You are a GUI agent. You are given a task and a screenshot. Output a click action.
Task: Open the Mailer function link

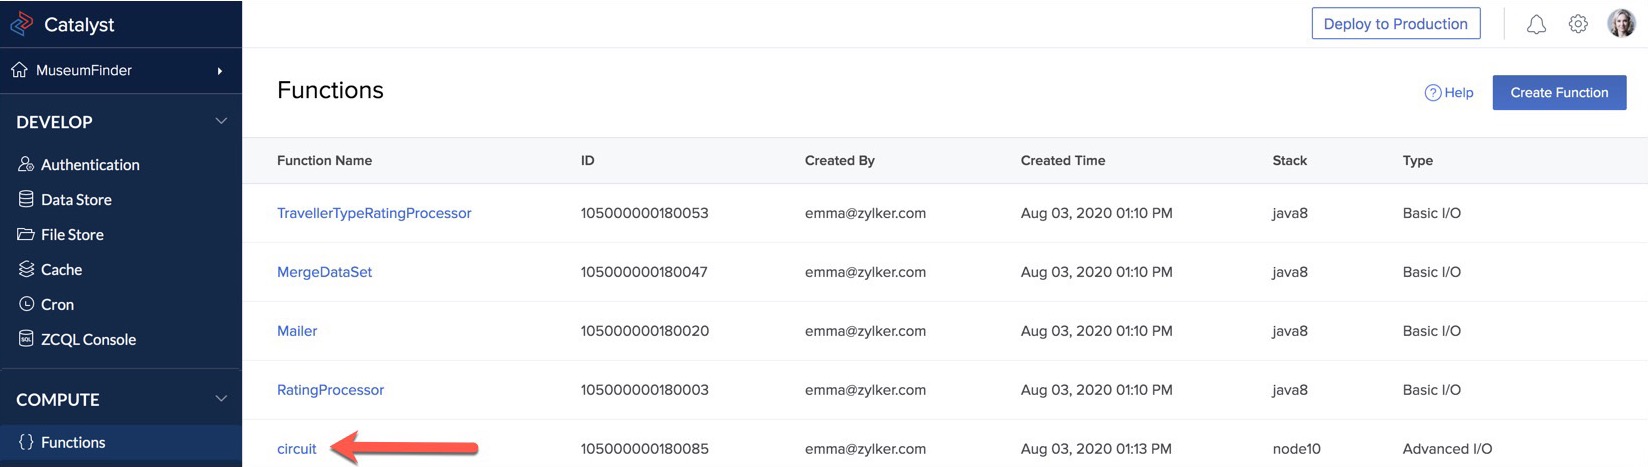tap(297, 331)
